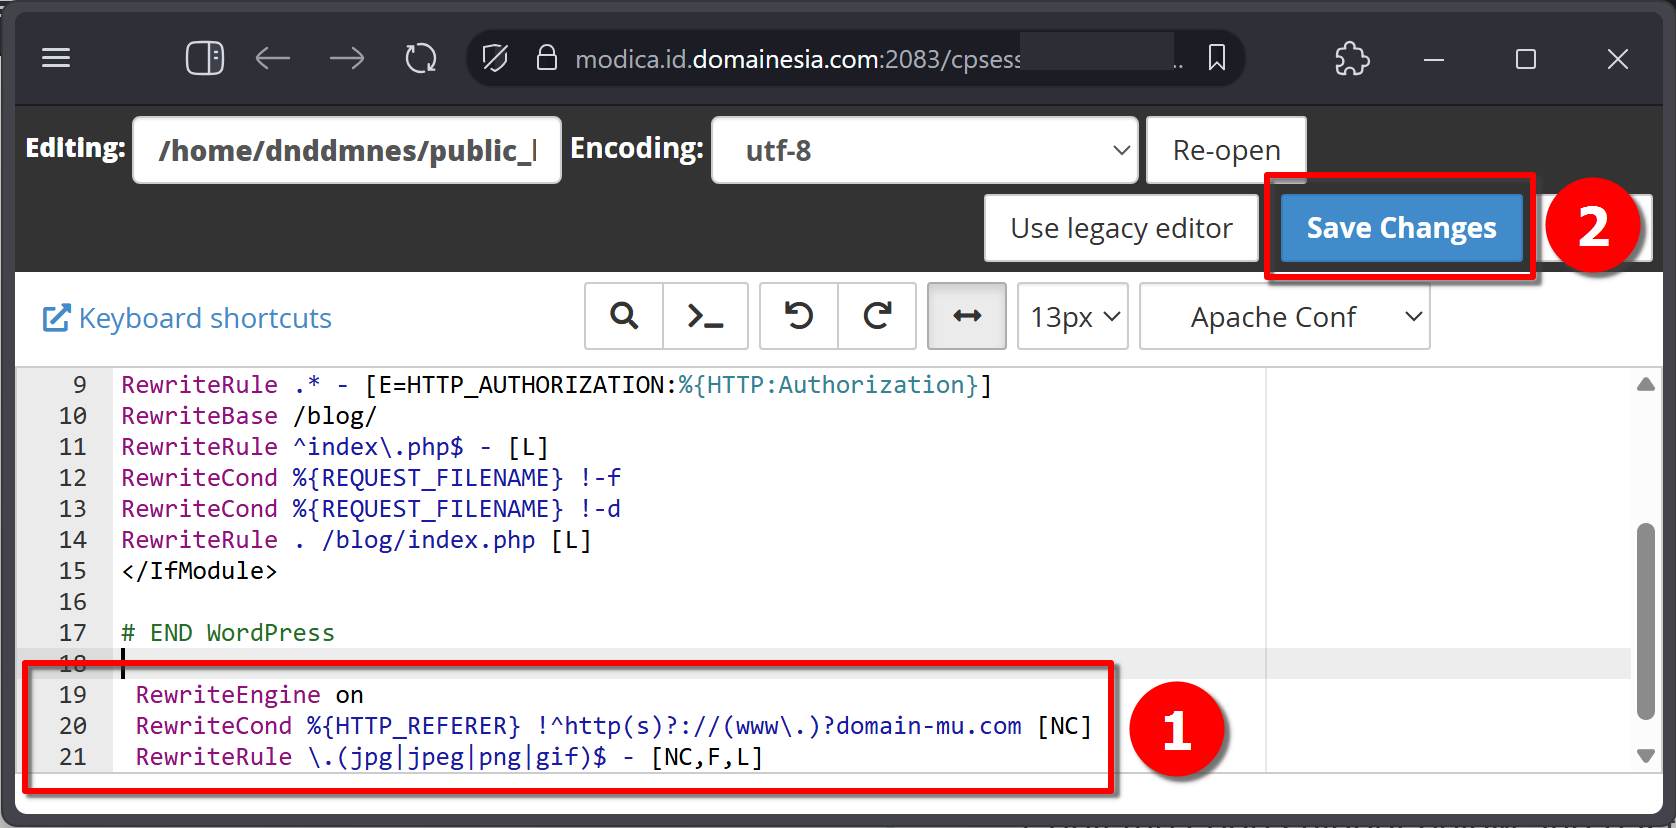This screenshot has width=1676, height=828.
Task: Click the file path Editing field
Action: pos(347,150)
